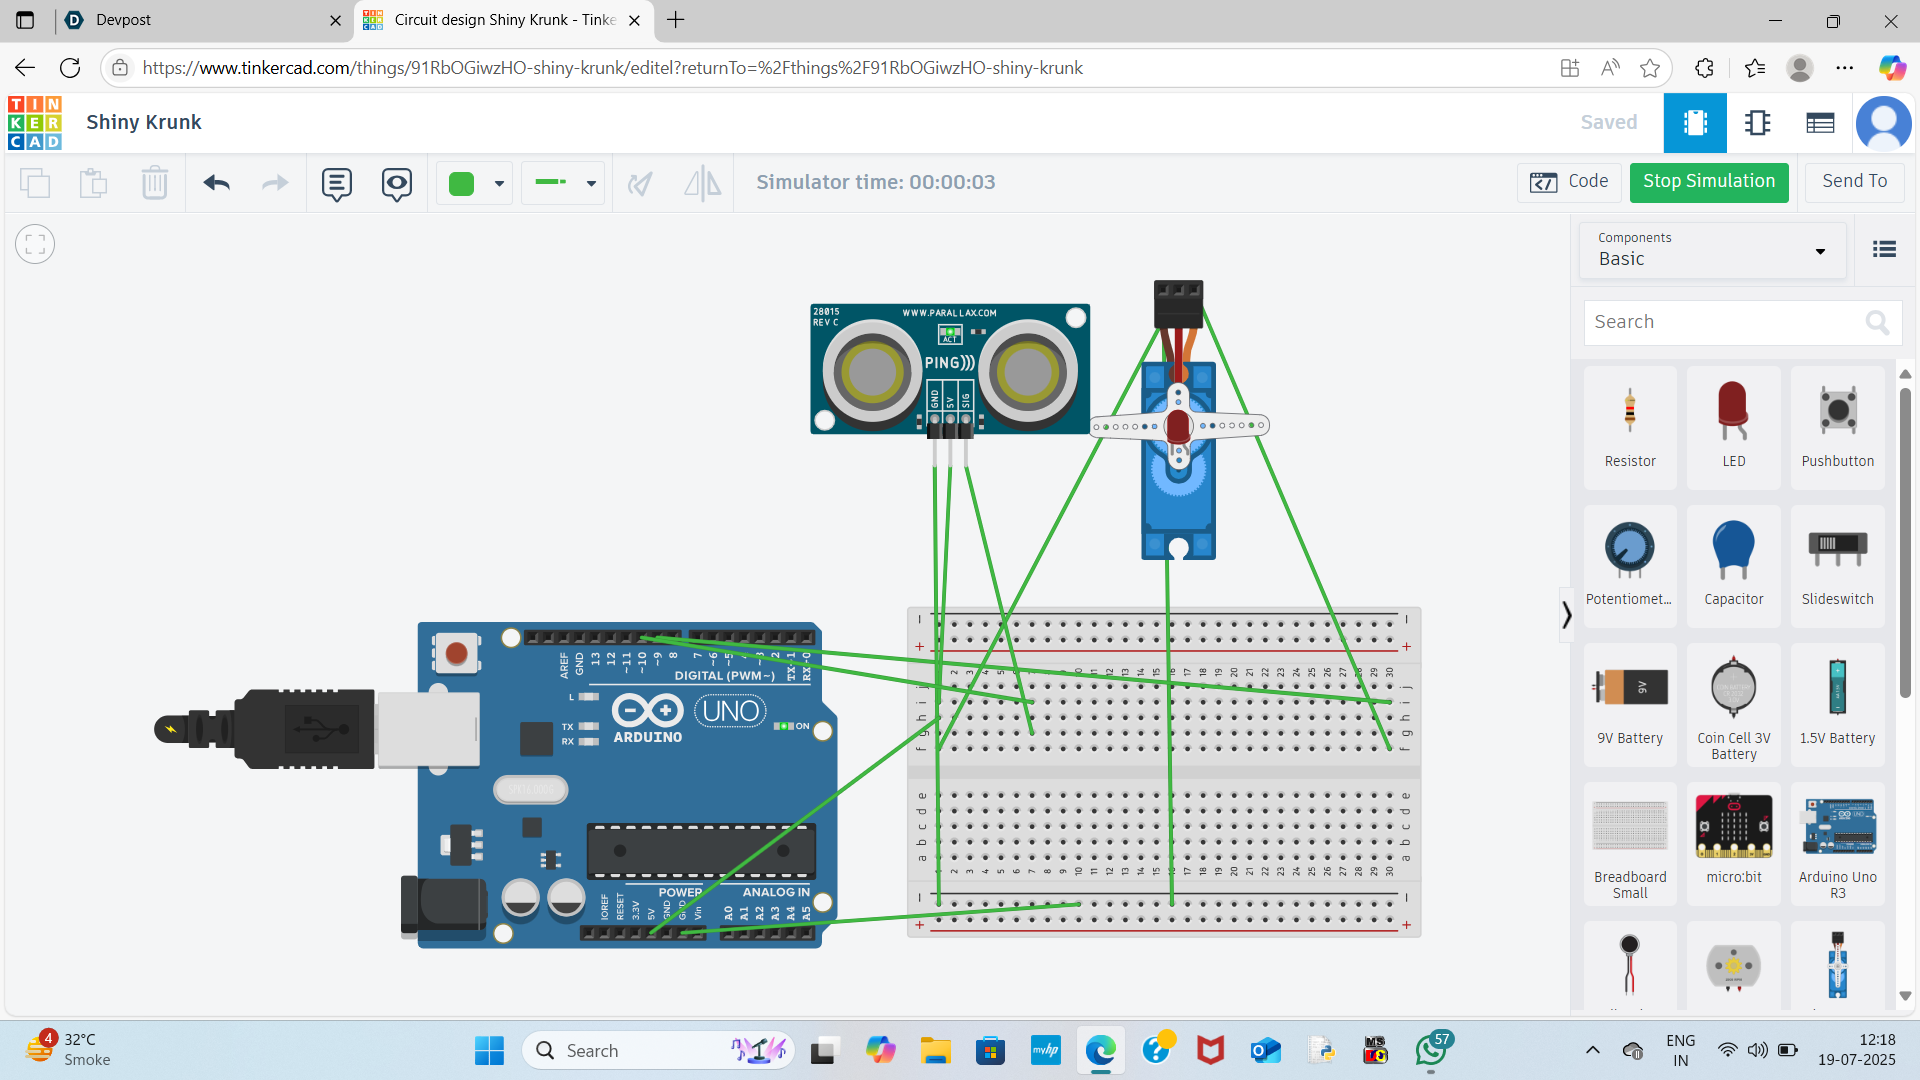This screenshot has height=1080, width=1920.
Task: Click the undo arrow icon
Action: [x=216, y=183]
